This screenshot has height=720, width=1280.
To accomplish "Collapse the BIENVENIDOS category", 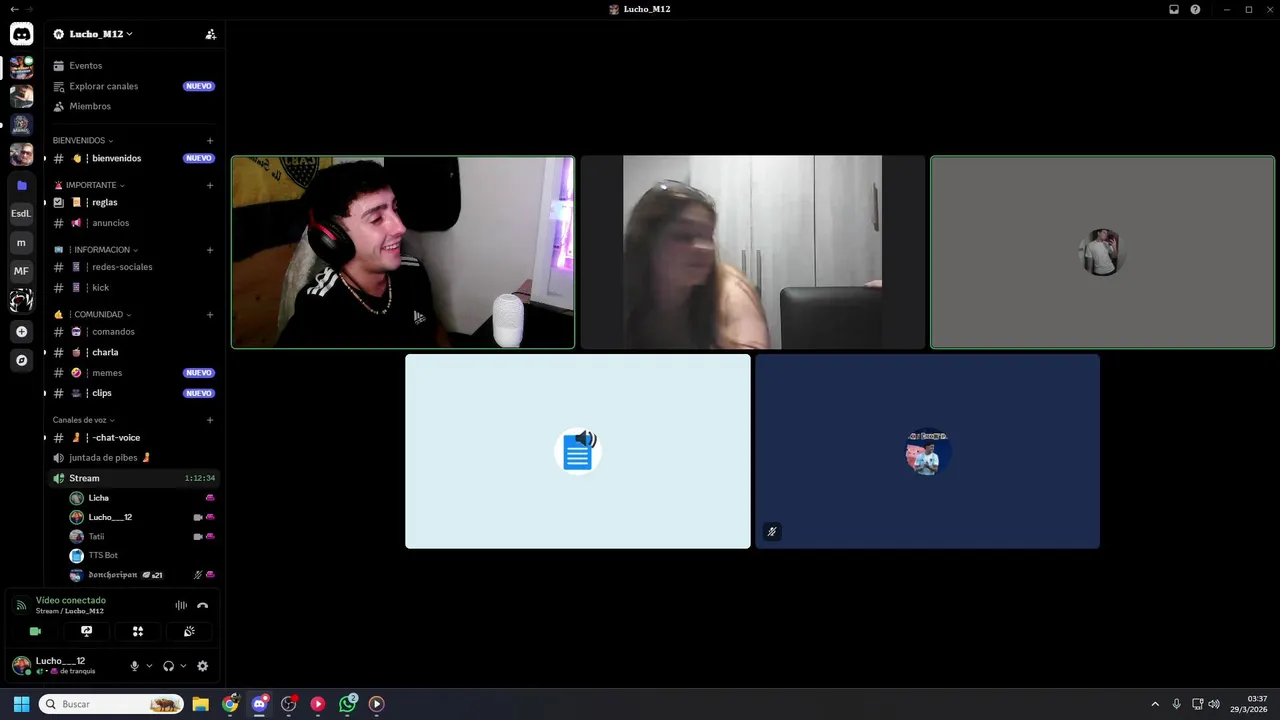I will click(x=83, y=141).
